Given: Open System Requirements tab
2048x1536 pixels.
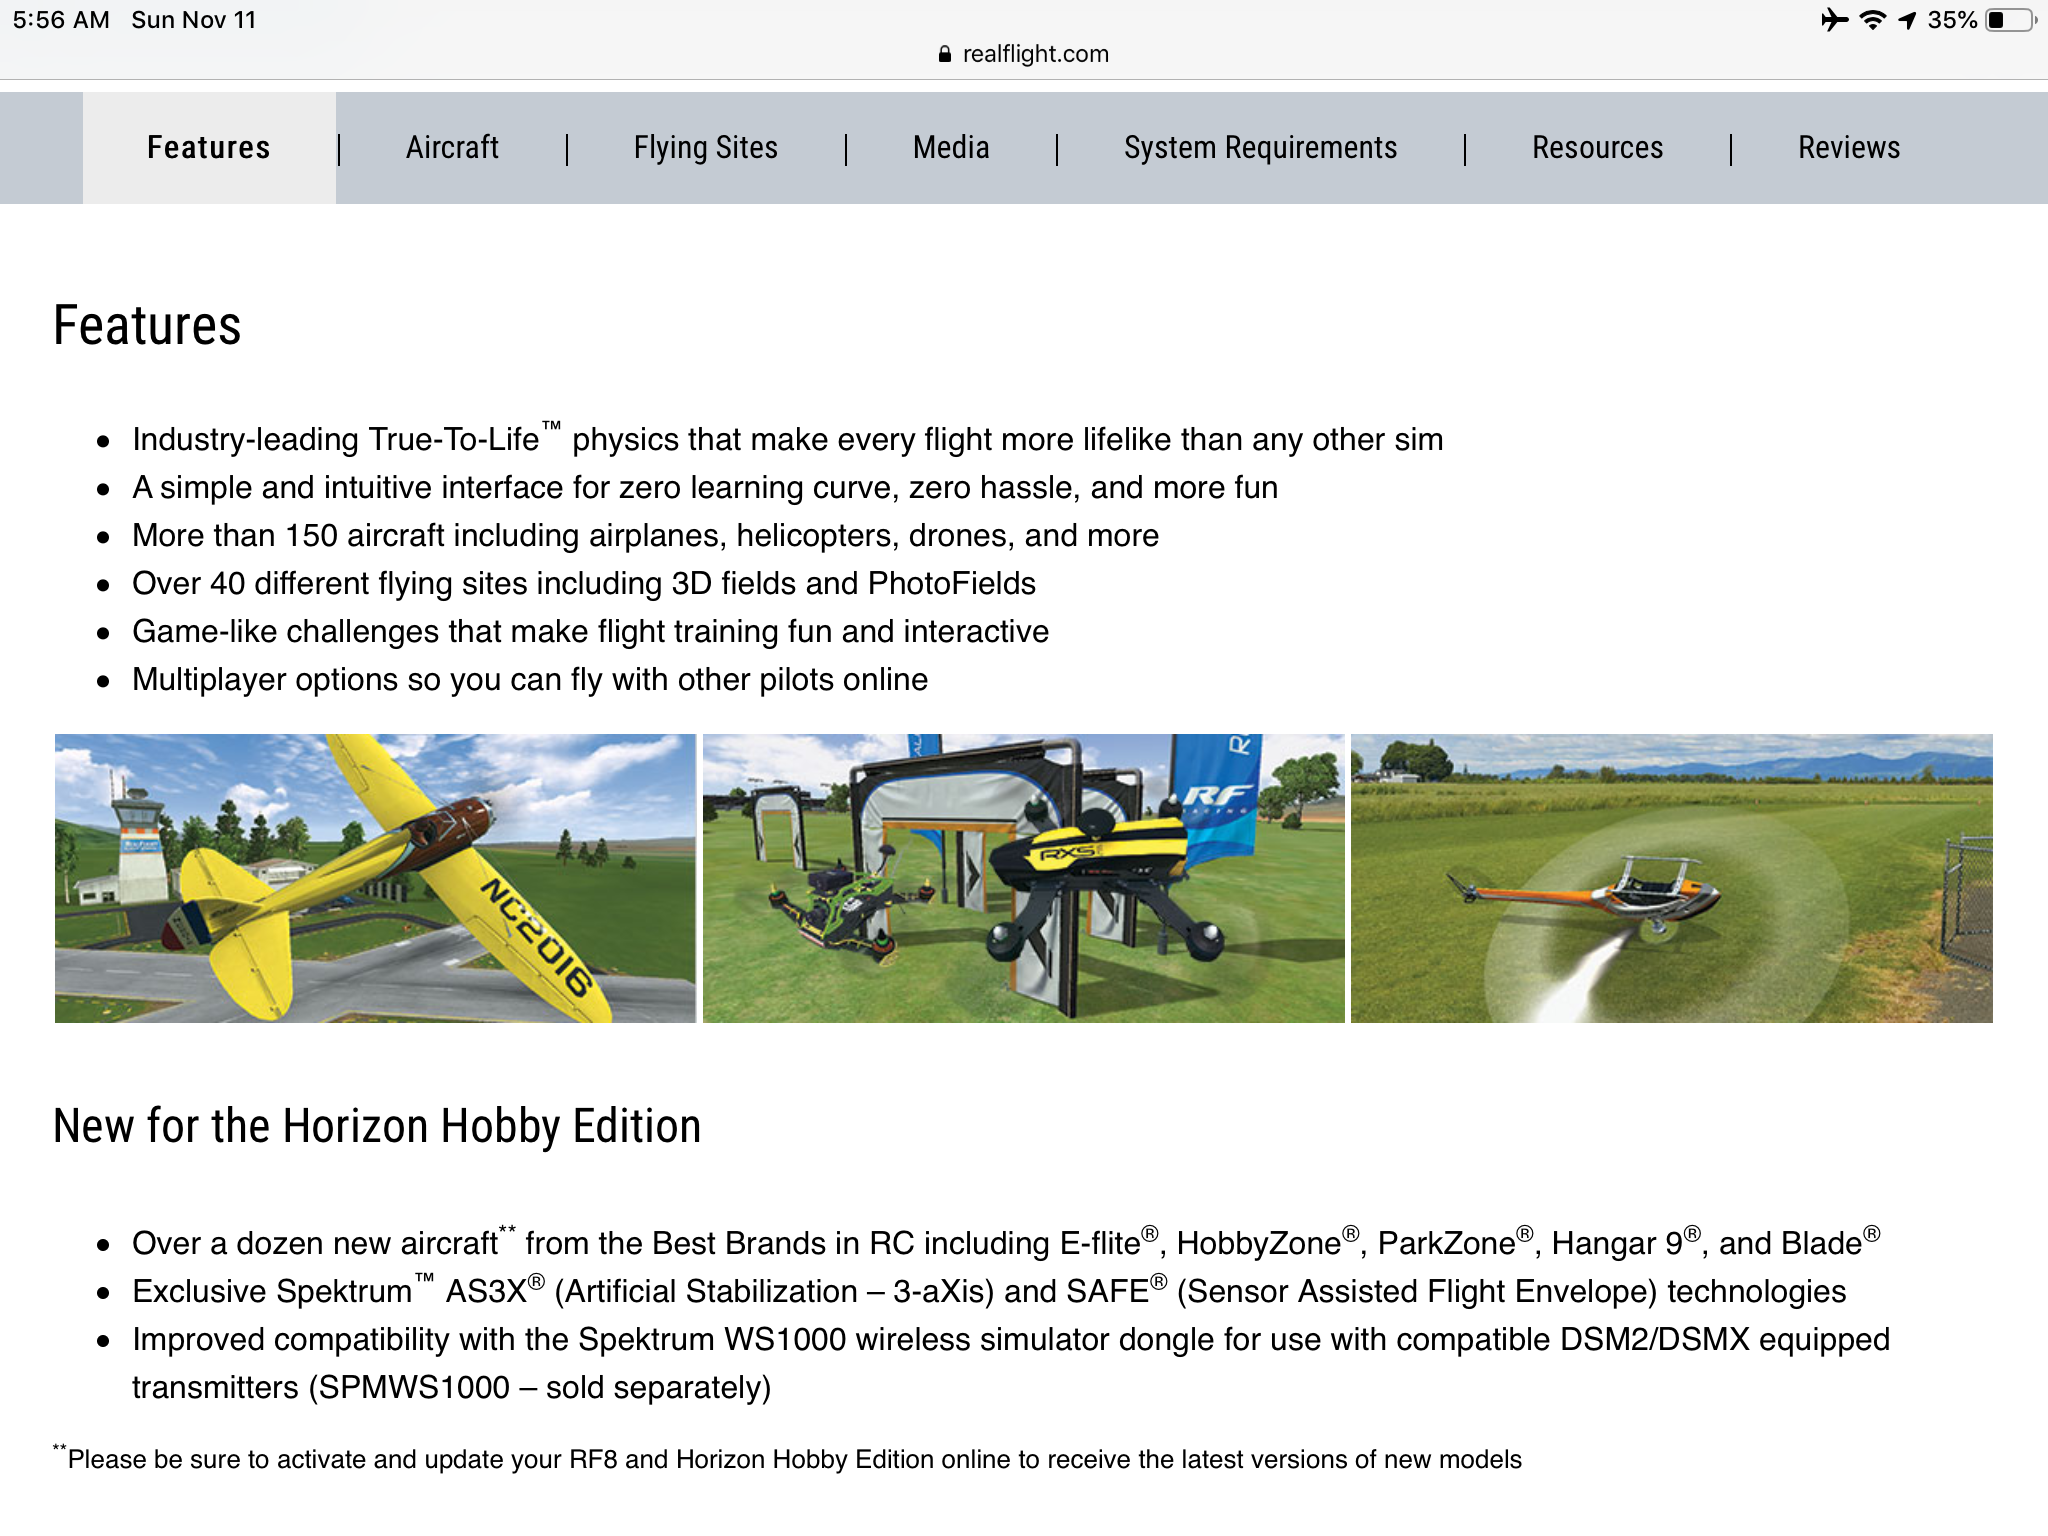Looking at the screenshot, I should [1260, 148].
